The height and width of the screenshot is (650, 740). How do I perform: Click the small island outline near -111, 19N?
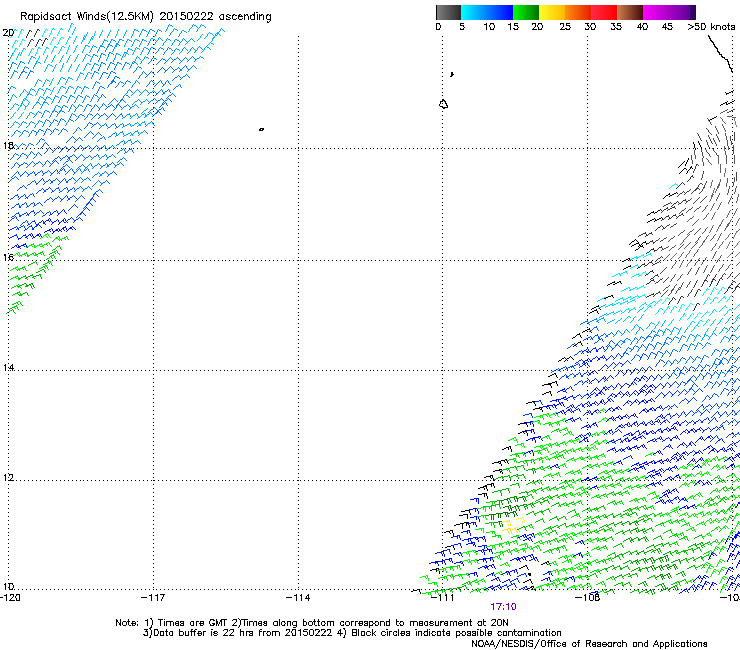(443, 104)
